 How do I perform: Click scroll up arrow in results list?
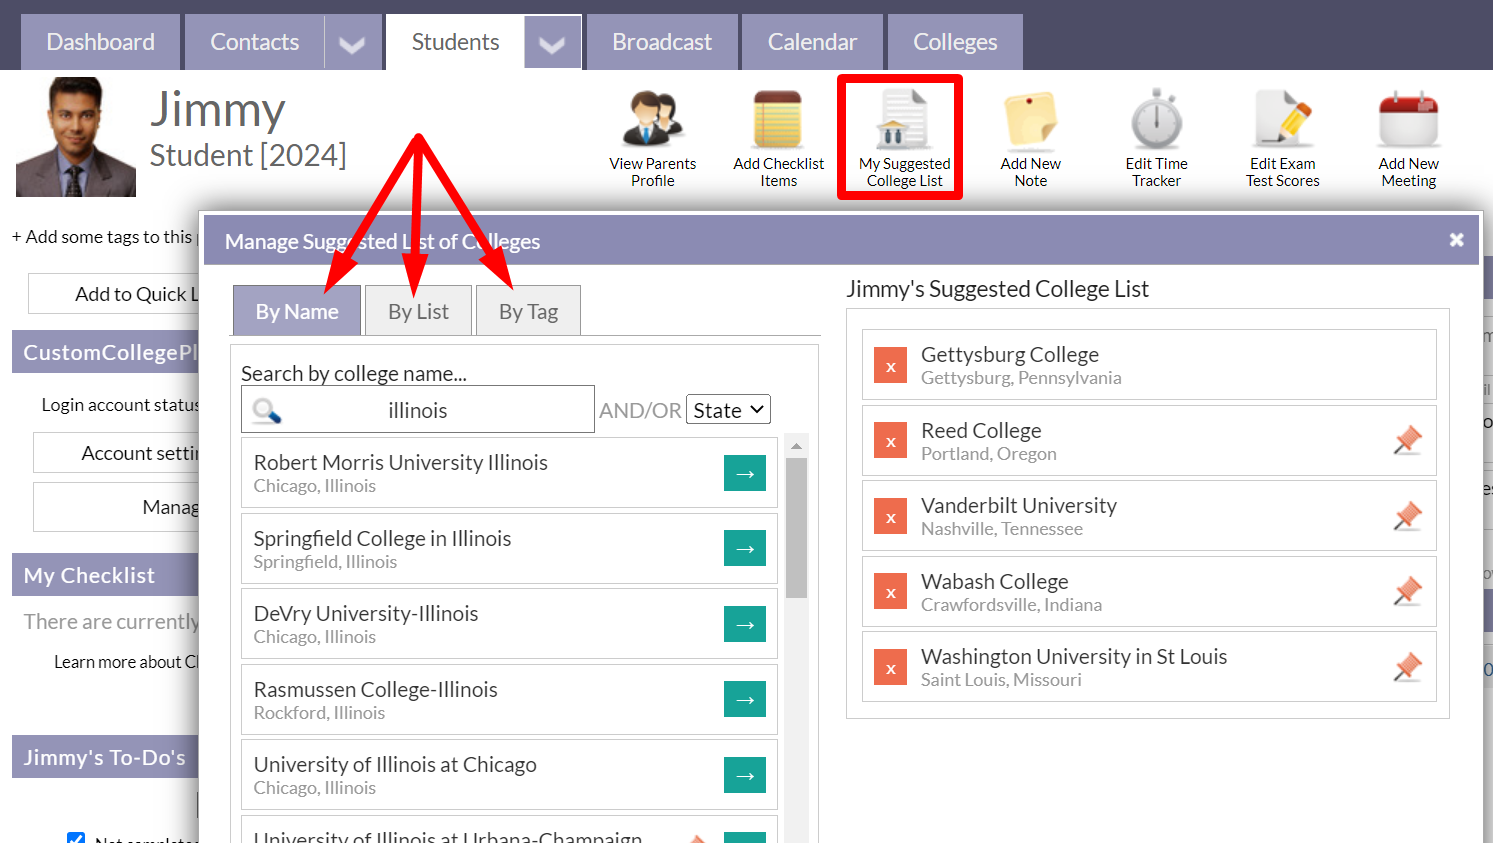796,446
